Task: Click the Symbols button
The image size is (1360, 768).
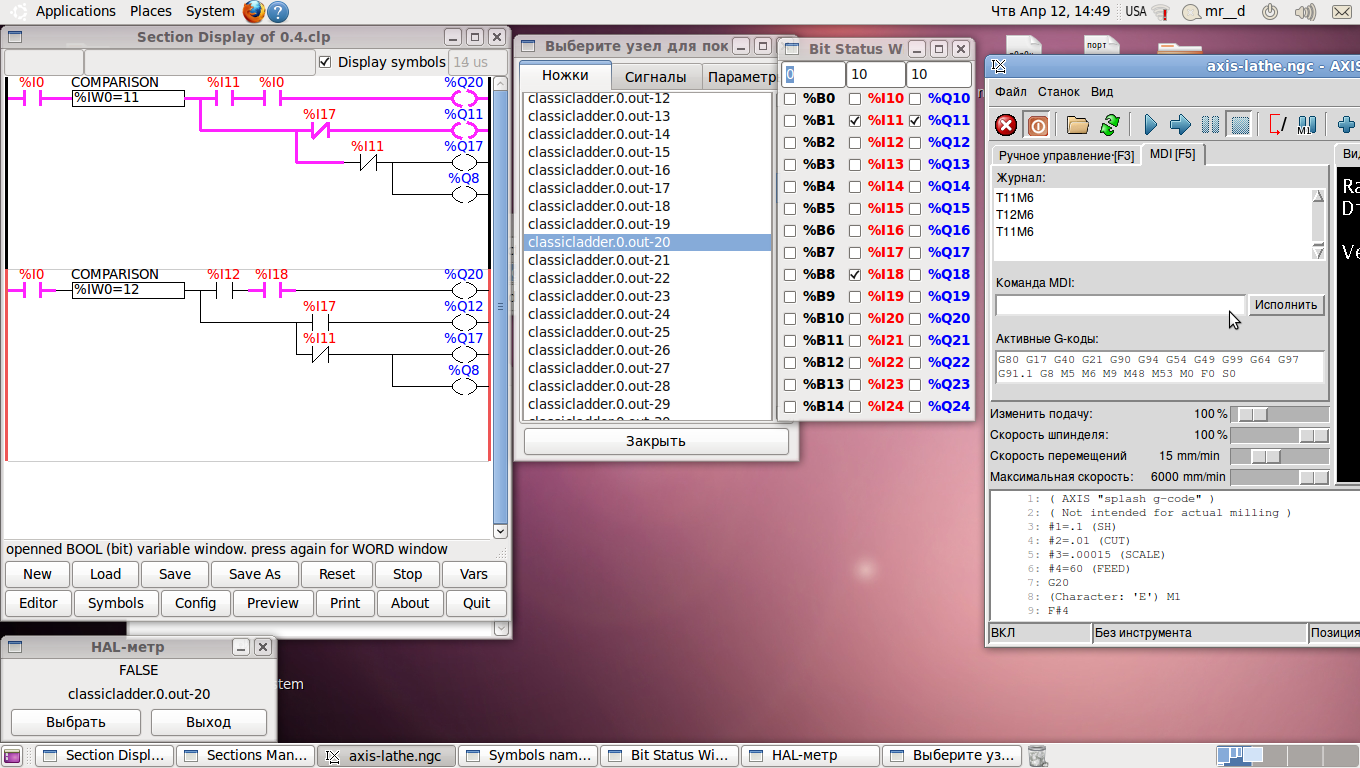Action: click(x=116, y=603)
